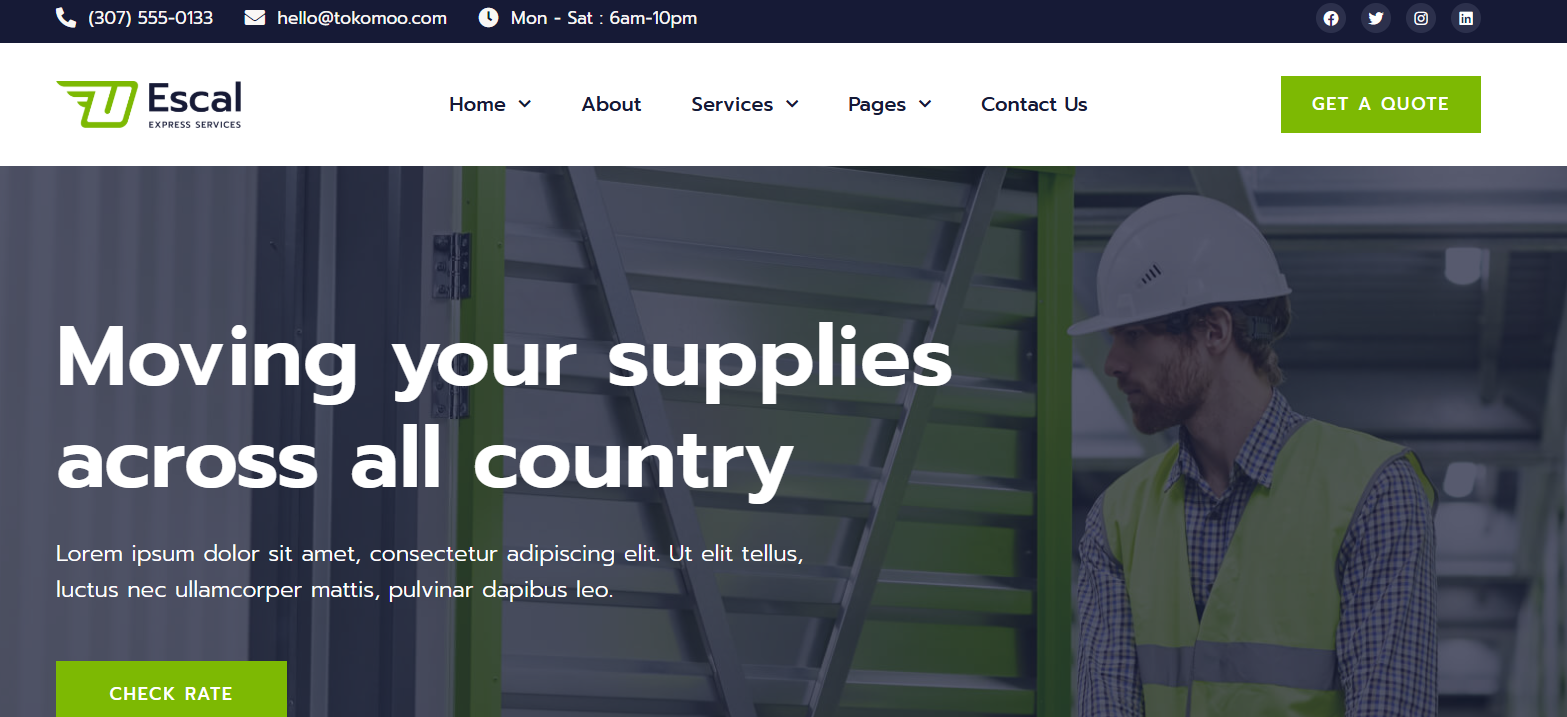This screenshot has width=1567, height=717.
Task: Expand the Services dropdown arrow
Action: 792,104
